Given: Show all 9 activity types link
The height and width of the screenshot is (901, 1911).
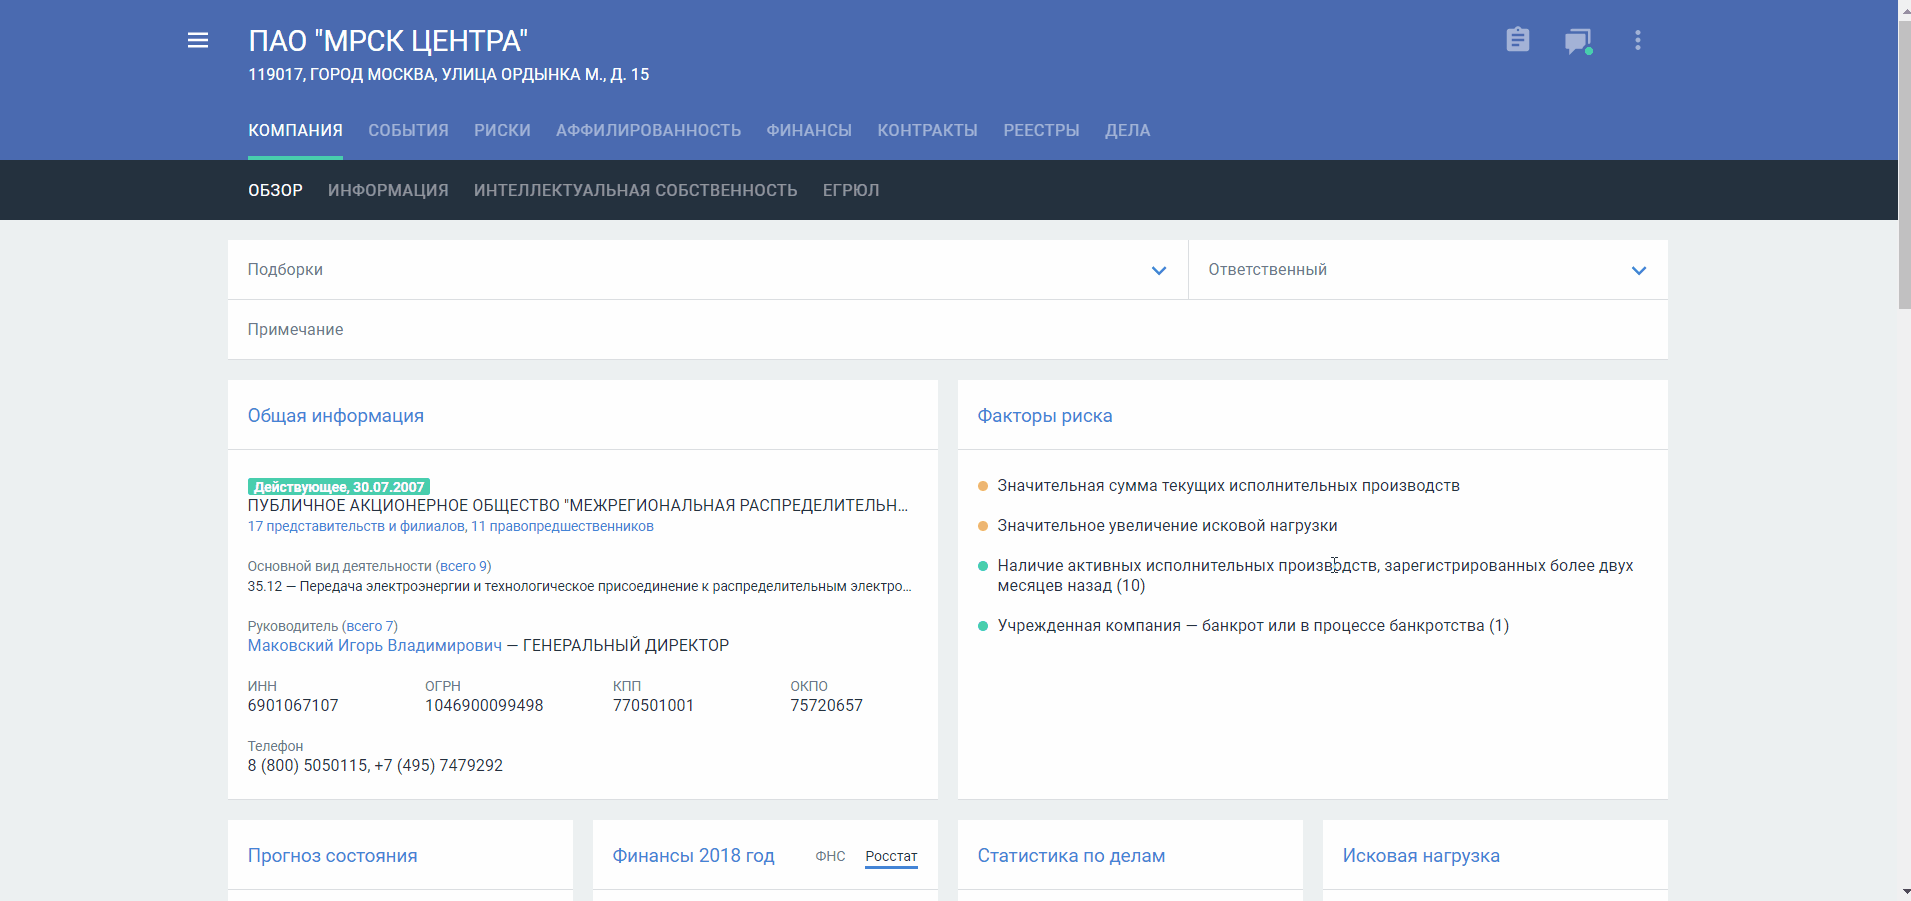Looking at the screenshot, I should pos(464,566).
